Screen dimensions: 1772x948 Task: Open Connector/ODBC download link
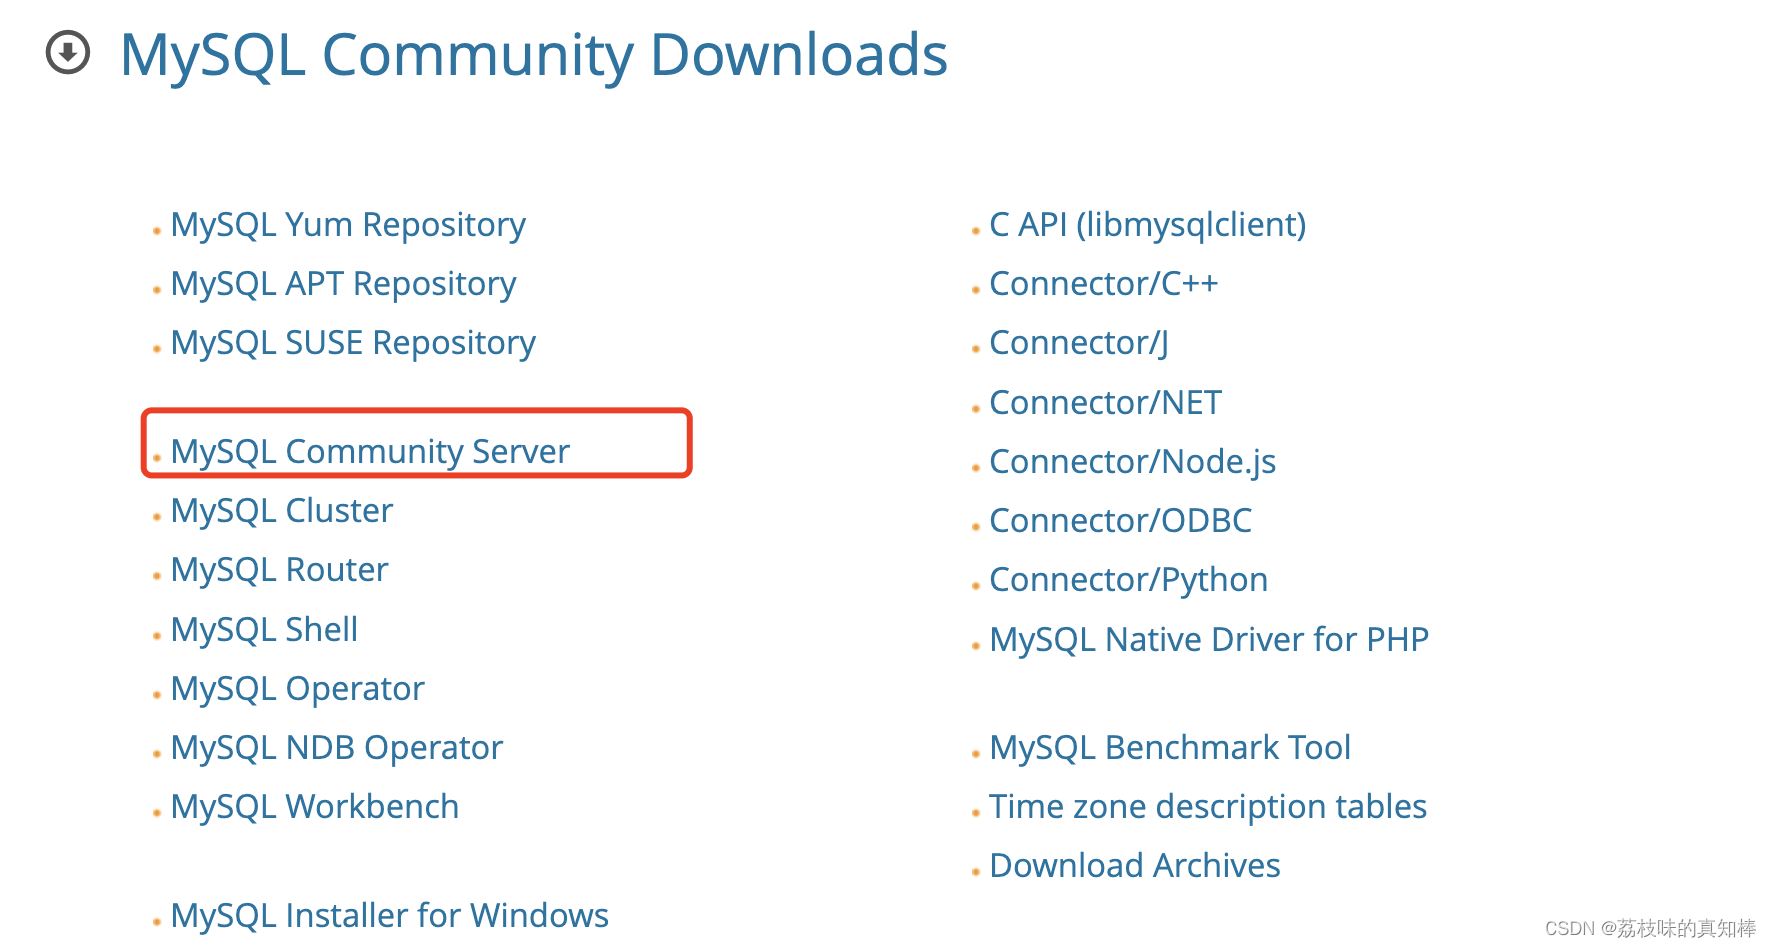(1120, 521)
